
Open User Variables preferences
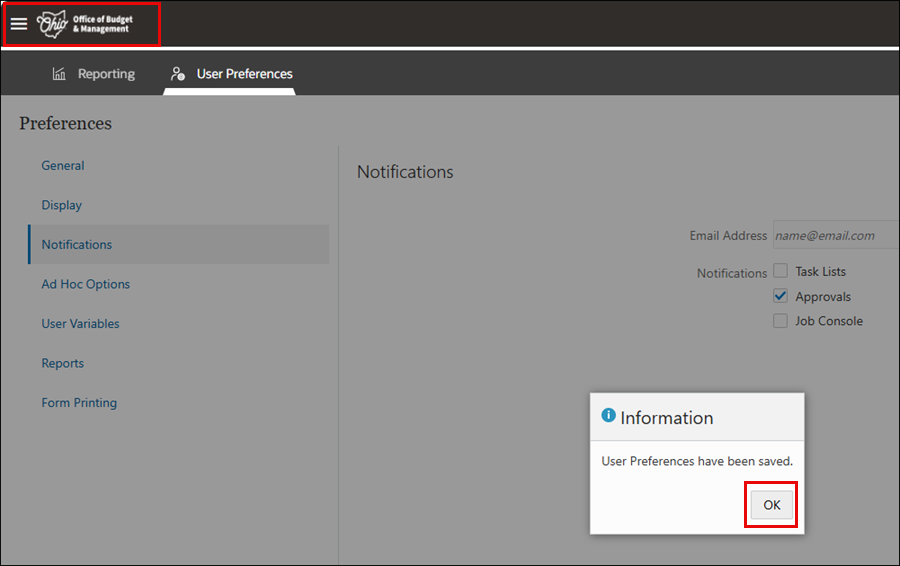tap(80, 324)
